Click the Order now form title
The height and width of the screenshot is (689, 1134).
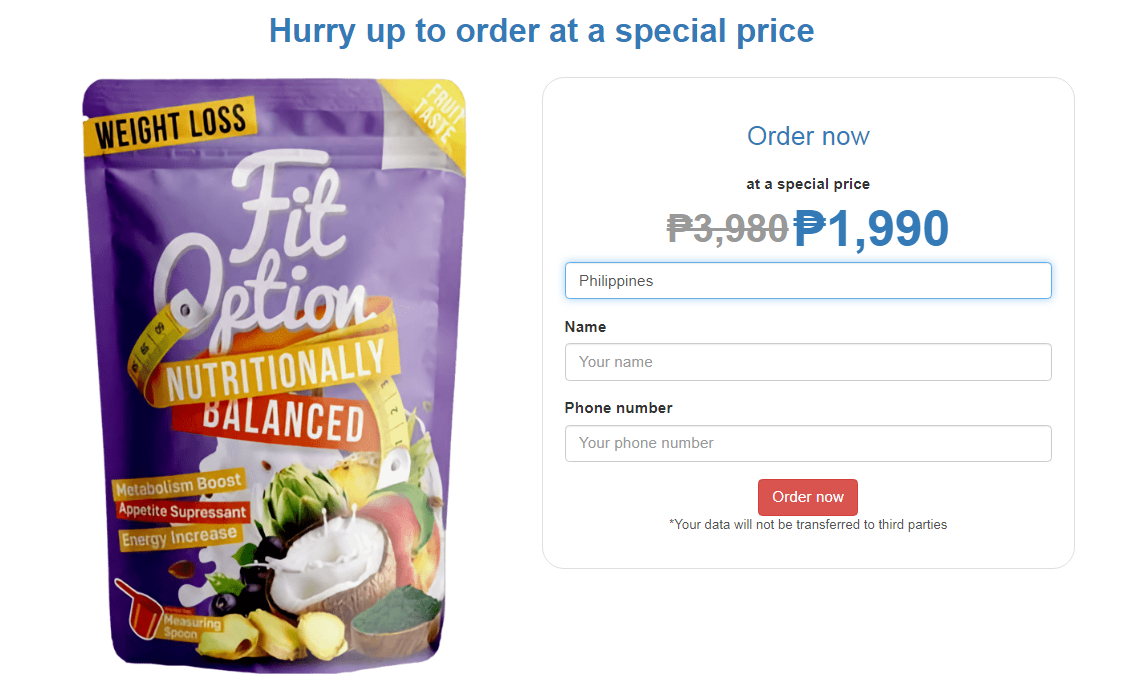click(x=807, y=136)
